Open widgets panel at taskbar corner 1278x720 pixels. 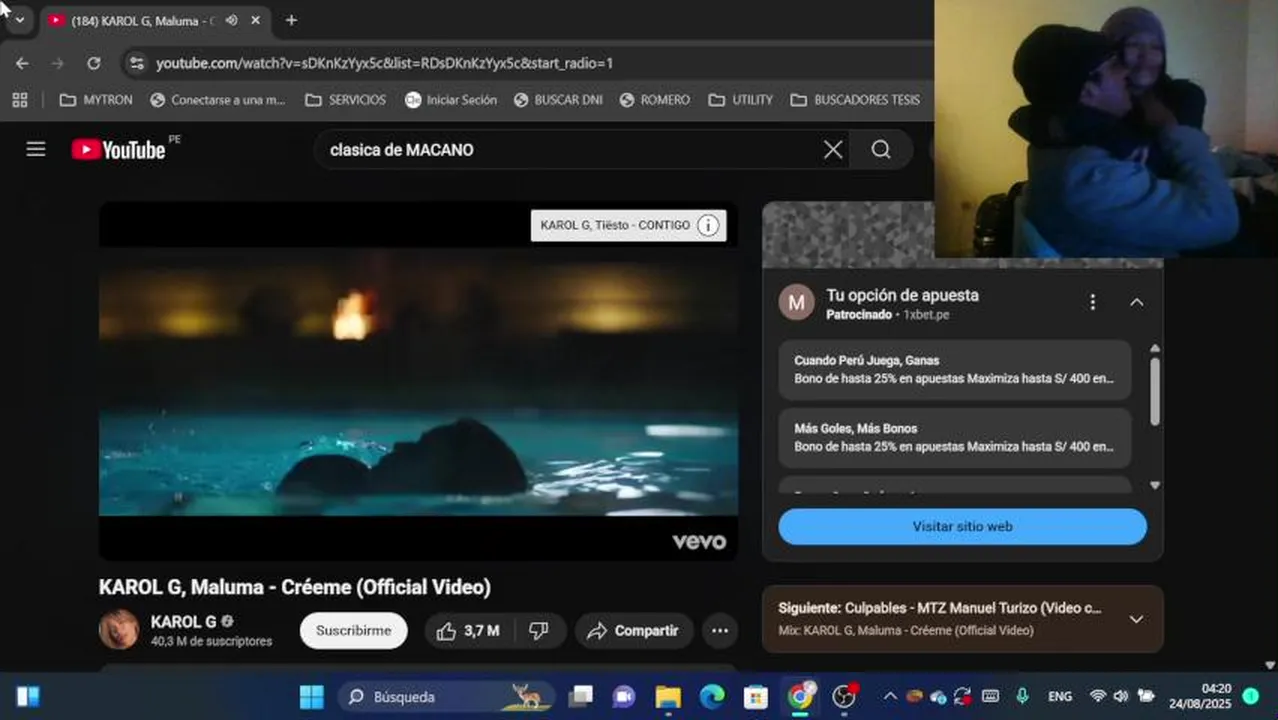tap(28, 696)
